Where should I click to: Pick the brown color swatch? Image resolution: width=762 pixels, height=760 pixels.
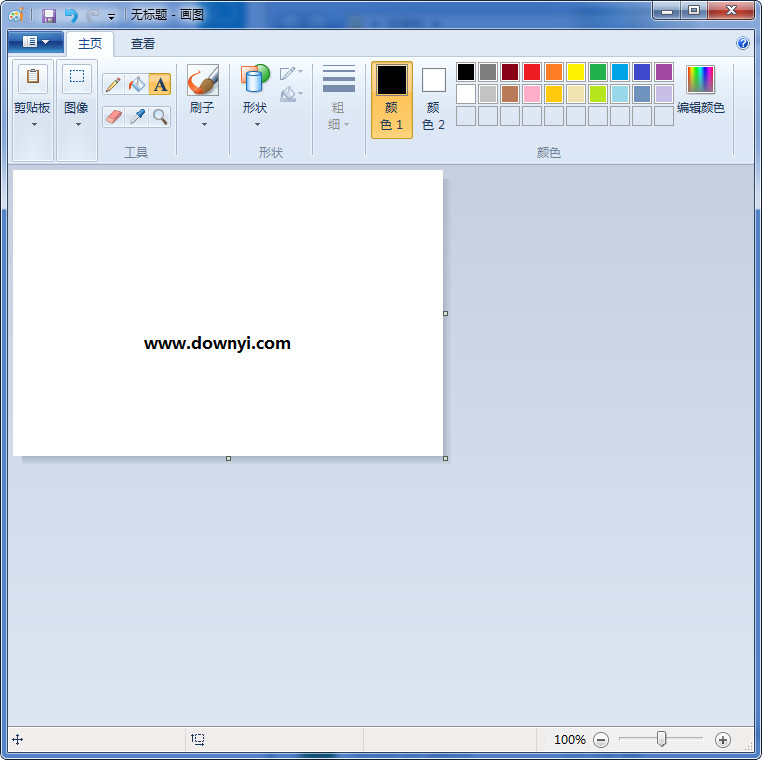[x=510, y=94]
